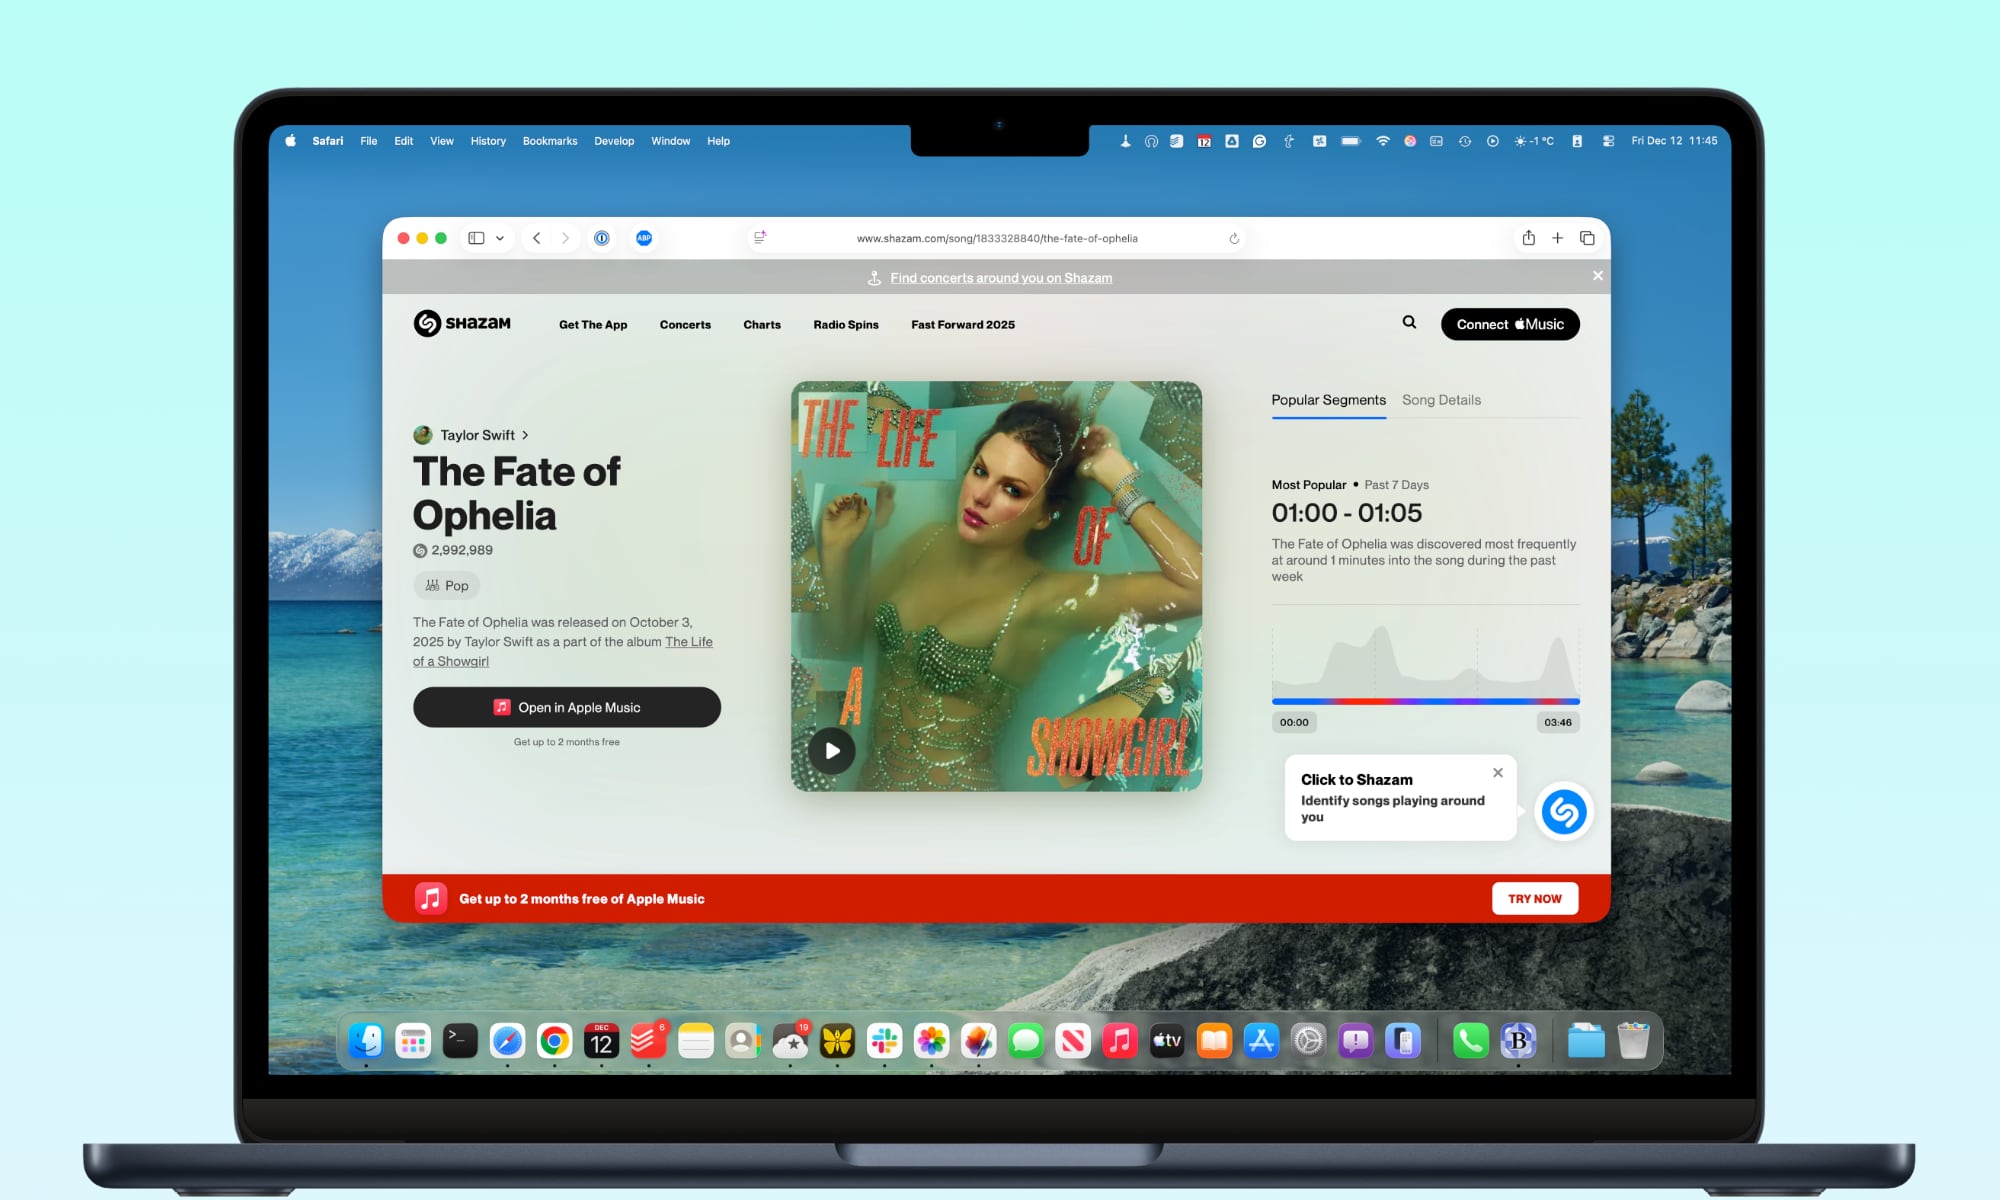This screenshot has height=1200, width=2000.
Task: Toggle the Safari sidebar
Action: point(475,238)
